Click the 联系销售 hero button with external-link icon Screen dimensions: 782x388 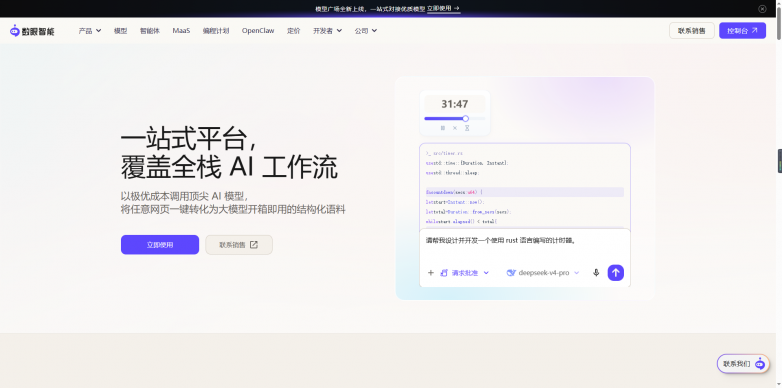click(x=239, y=245)
